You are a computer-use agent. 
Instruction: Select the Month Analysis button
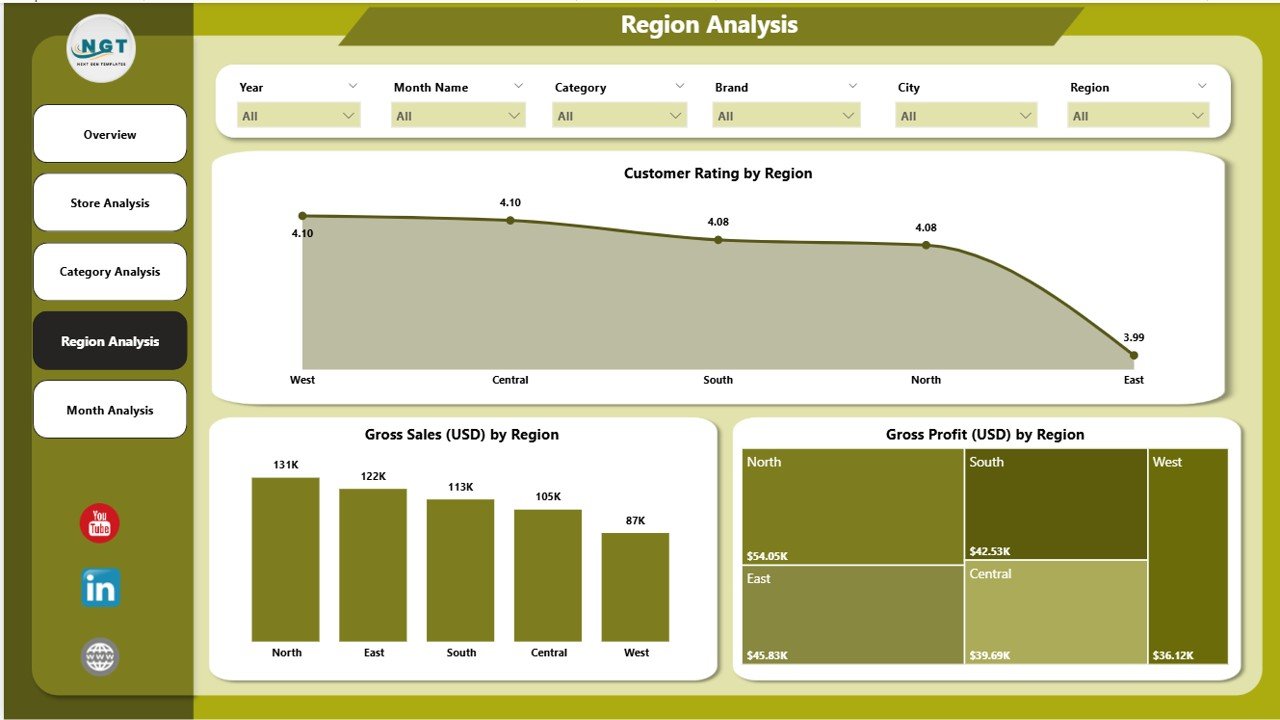110,410
